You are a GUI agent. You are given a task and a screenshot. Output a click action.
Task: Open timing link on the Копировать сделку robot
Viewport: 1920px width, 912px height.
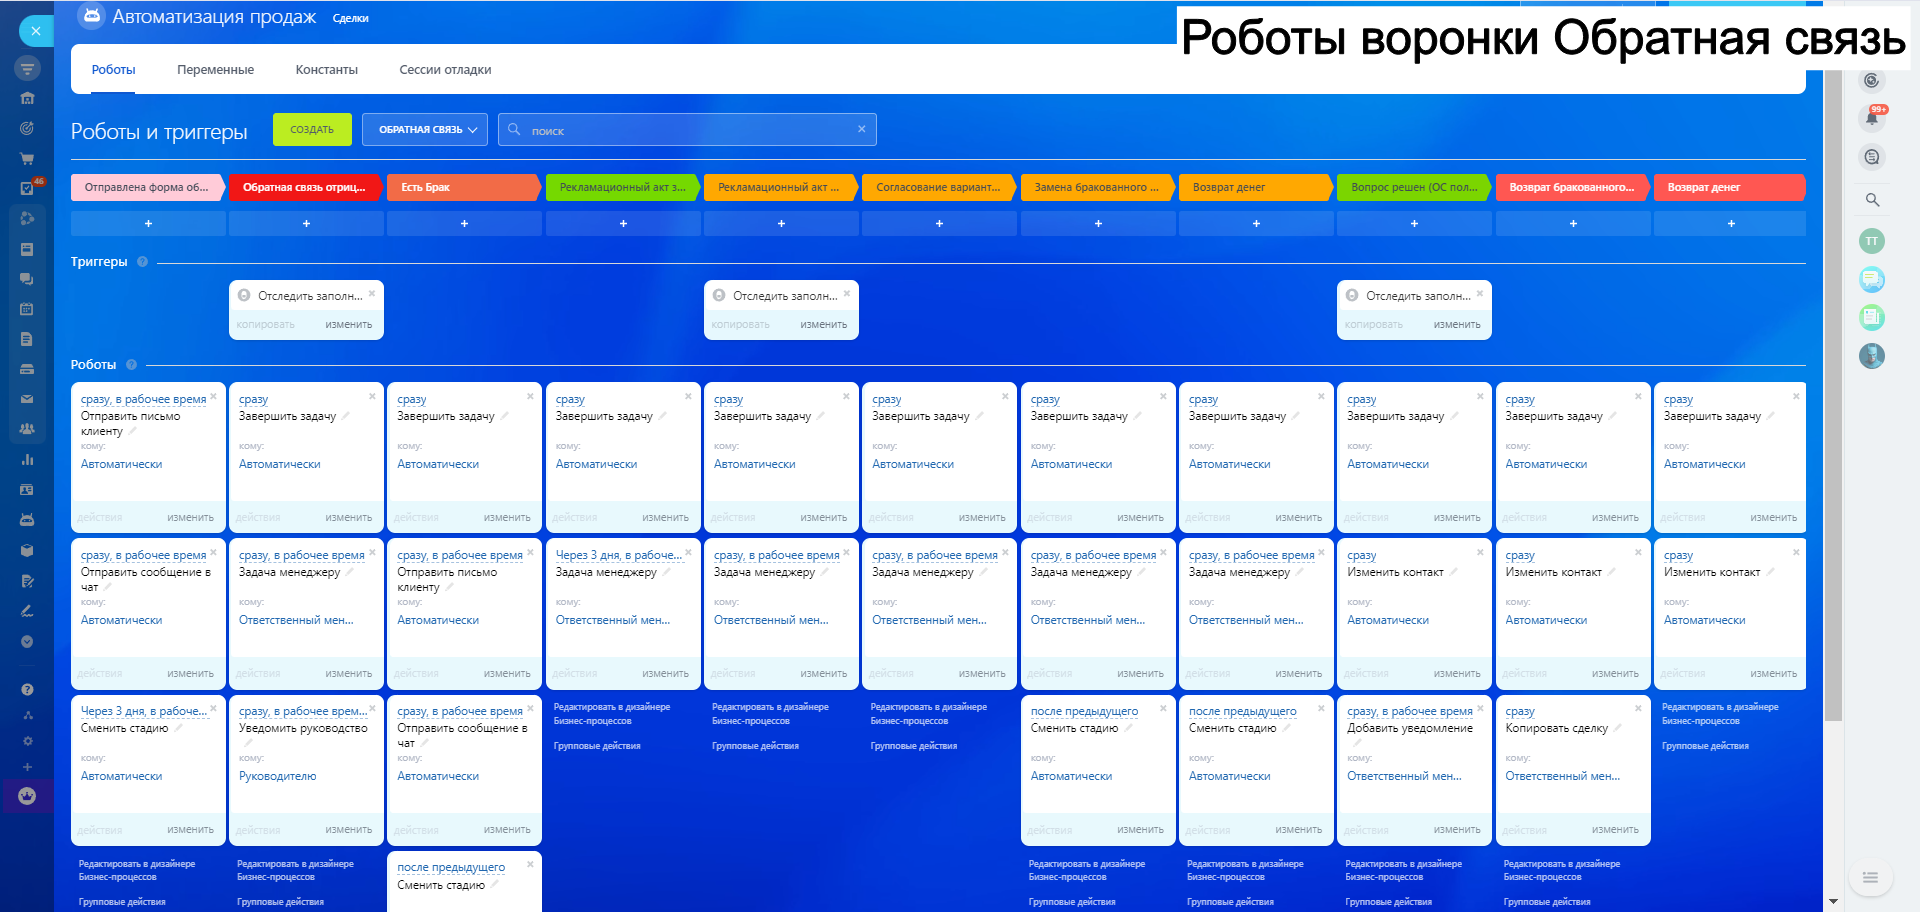1519,712
